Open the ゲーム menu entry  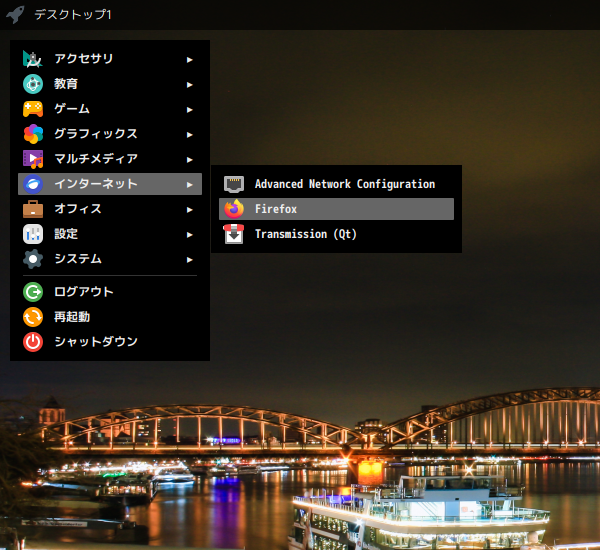(x=110, y=109)
